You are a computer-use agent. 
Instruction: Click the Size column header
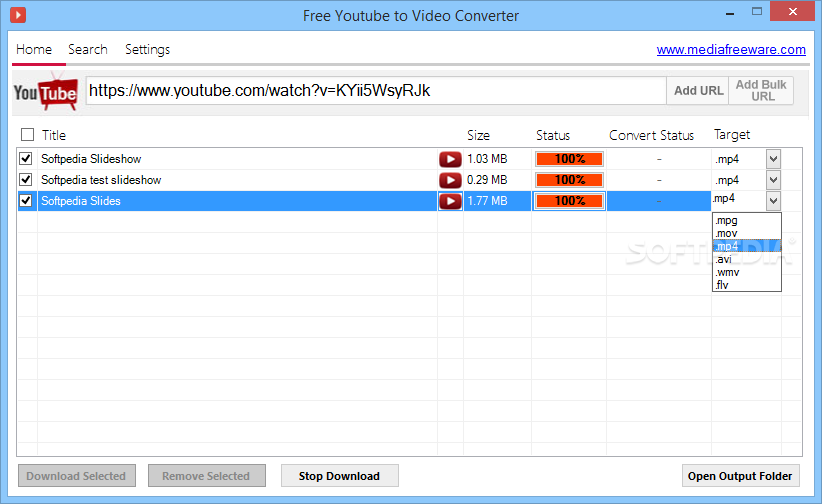pos(478,135)
